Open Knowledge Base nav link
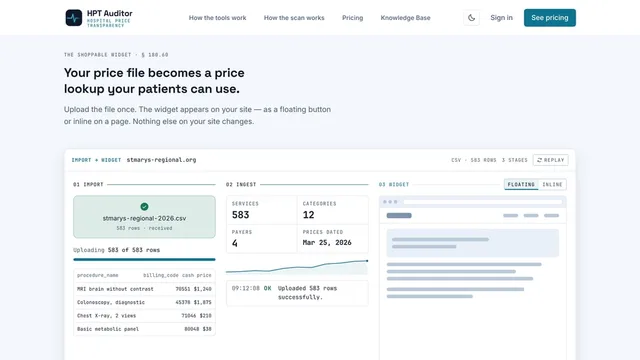640x360 pixels. coord(405,18)
